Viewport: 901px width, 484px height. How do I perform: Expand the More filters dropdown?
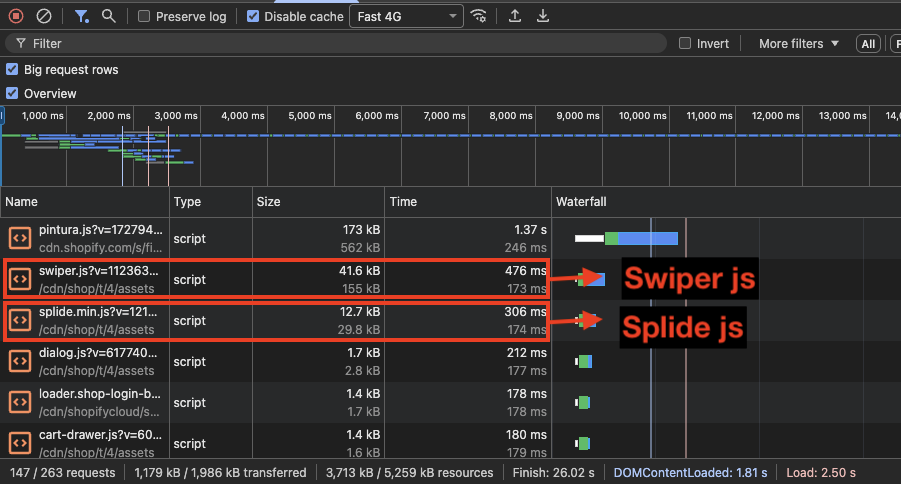(797, 44)
